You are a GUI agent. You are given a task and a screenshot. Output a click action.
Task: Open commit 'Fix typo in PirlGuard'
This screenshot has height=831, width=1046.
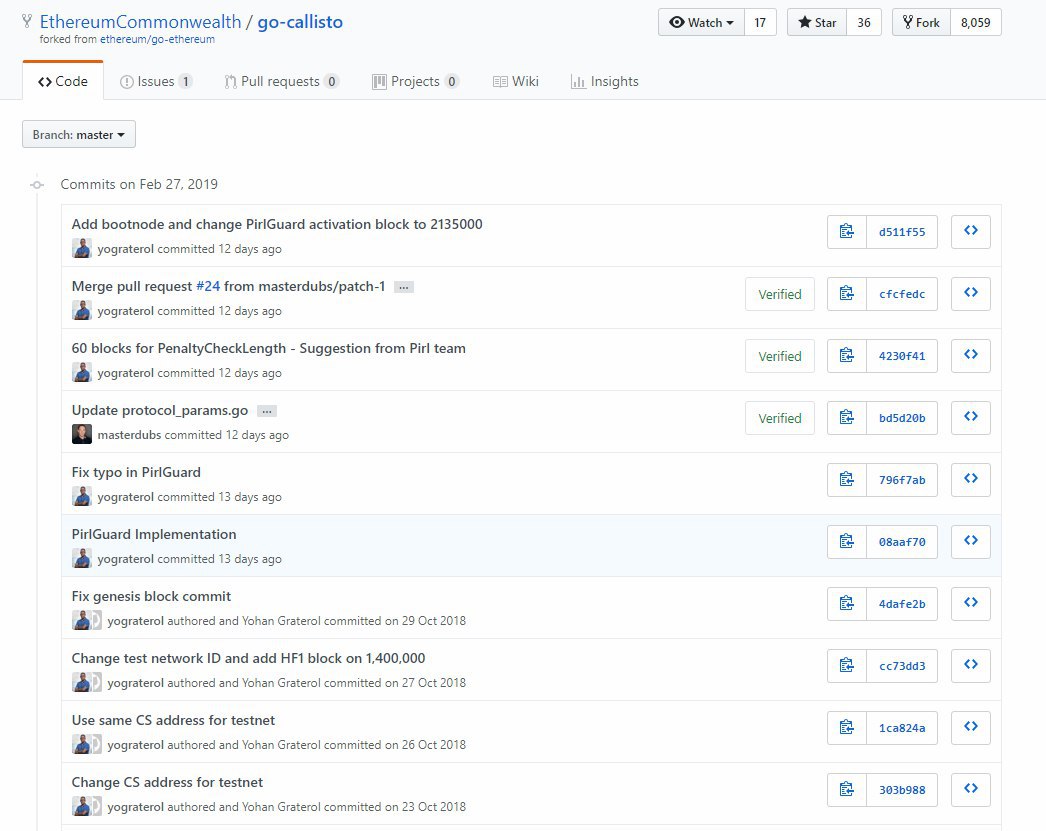tap(136, 472)
